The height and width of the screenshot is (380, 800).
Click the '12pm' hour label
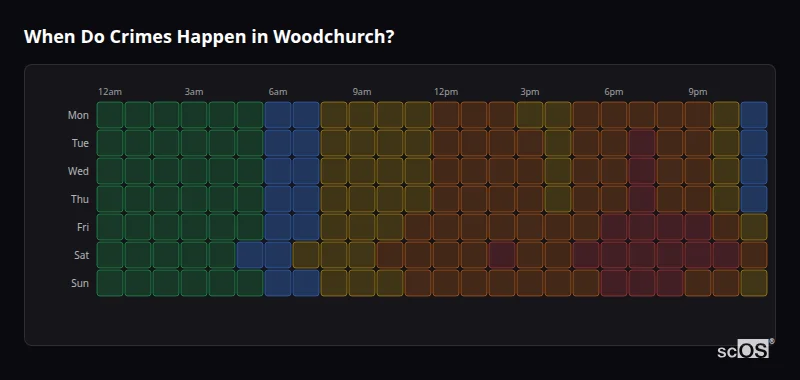click(446, 92)
